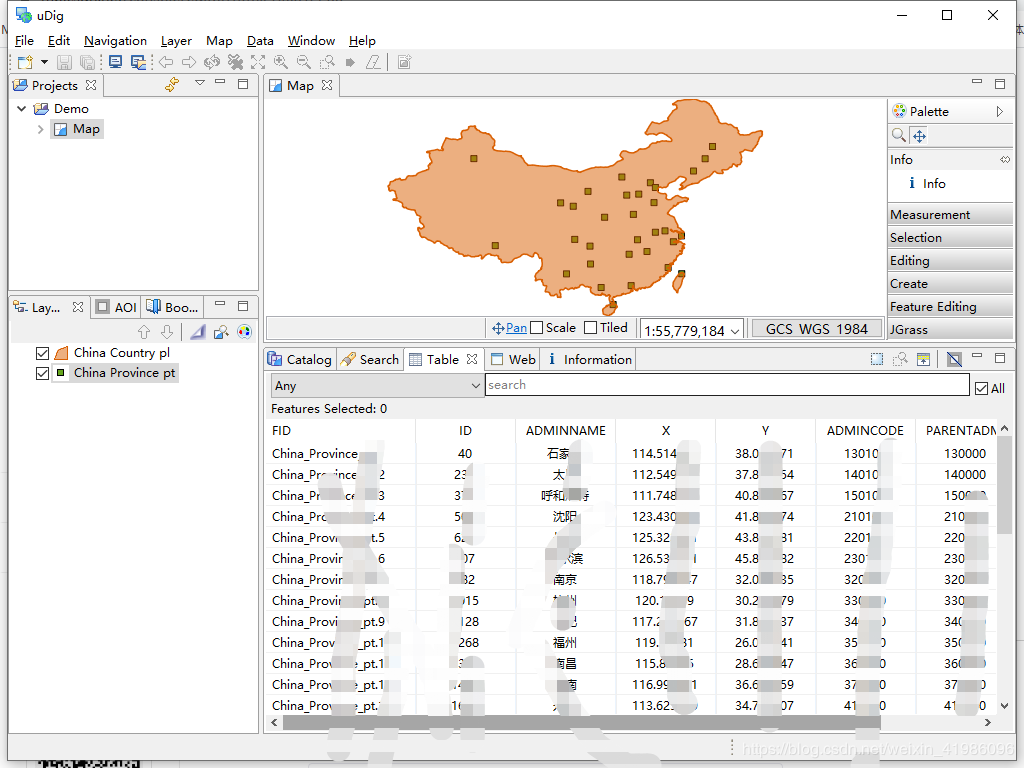Open the Navigation menu
Image resolution: width=1024 pixels, height=768 pixels.
[116, 40]
